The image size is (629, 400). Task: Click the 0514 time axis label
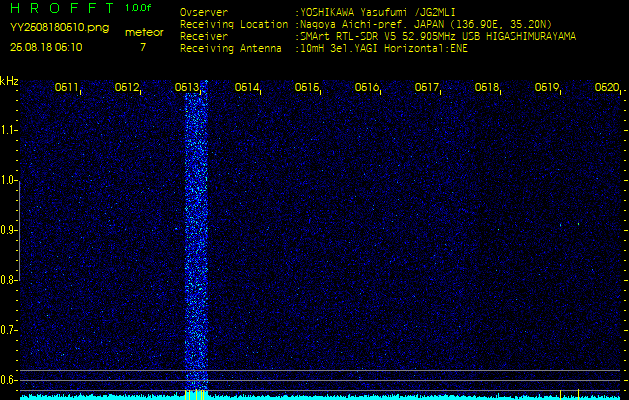pos(246,87)
